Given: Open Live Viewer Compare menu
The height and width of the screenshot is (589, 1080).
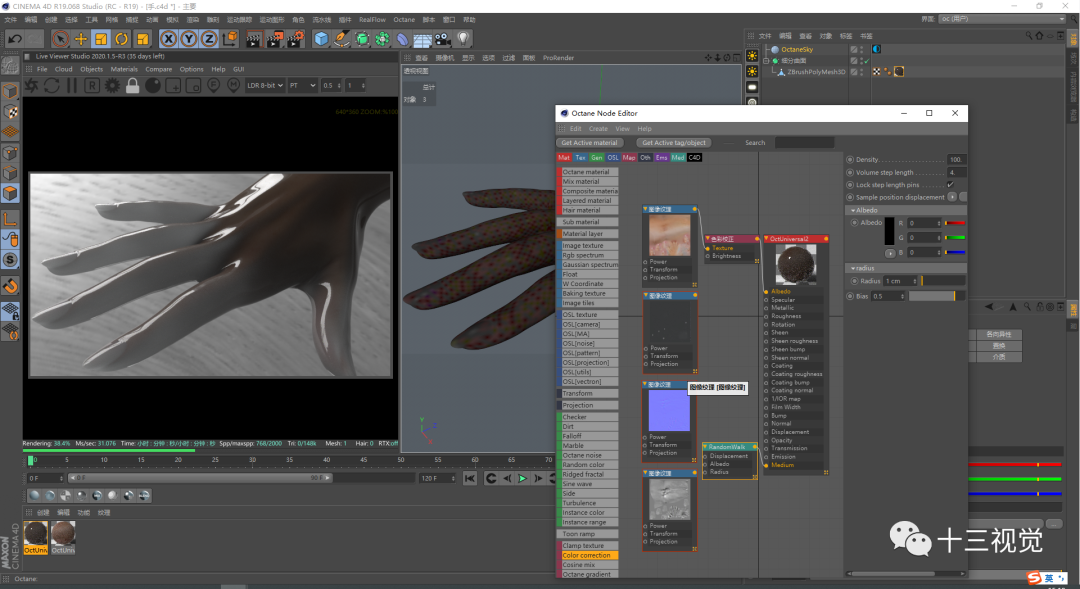Looking at the screenshot, I should [x=158, y=69].
